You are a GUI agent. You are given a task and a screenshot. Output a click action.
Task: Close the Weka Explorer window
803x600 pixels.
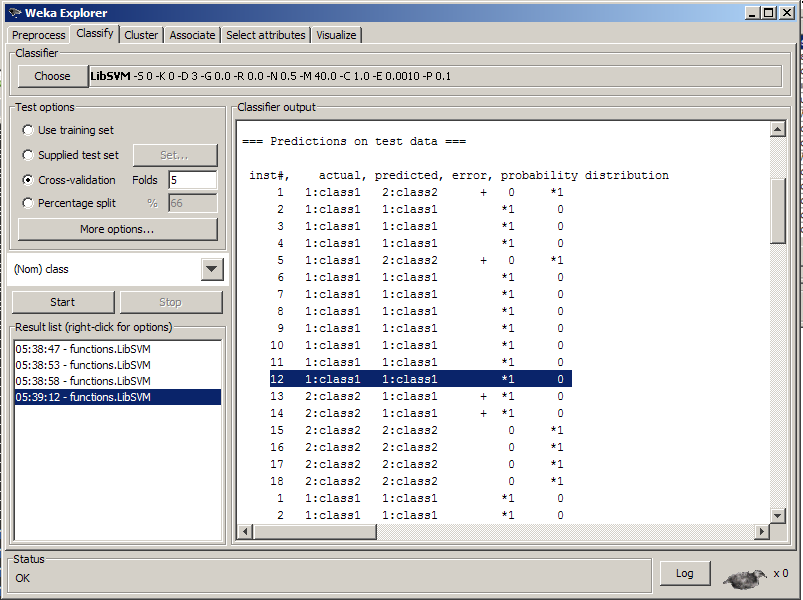(787, 13)
